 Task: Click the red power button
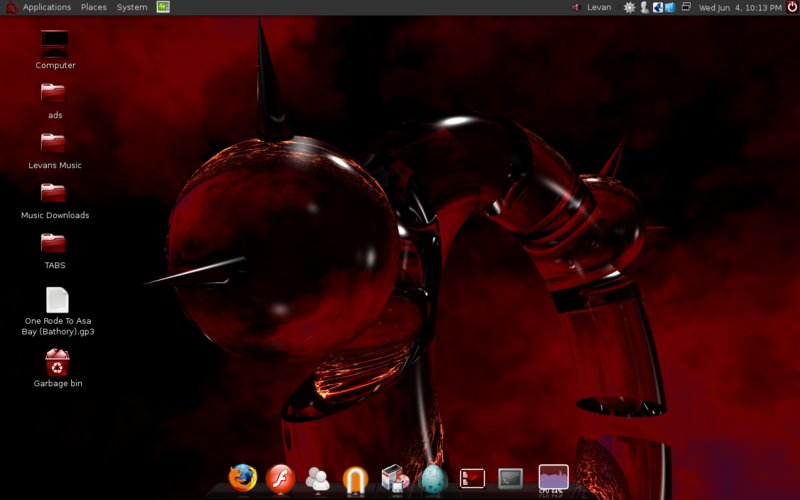[x=792, y=7]
